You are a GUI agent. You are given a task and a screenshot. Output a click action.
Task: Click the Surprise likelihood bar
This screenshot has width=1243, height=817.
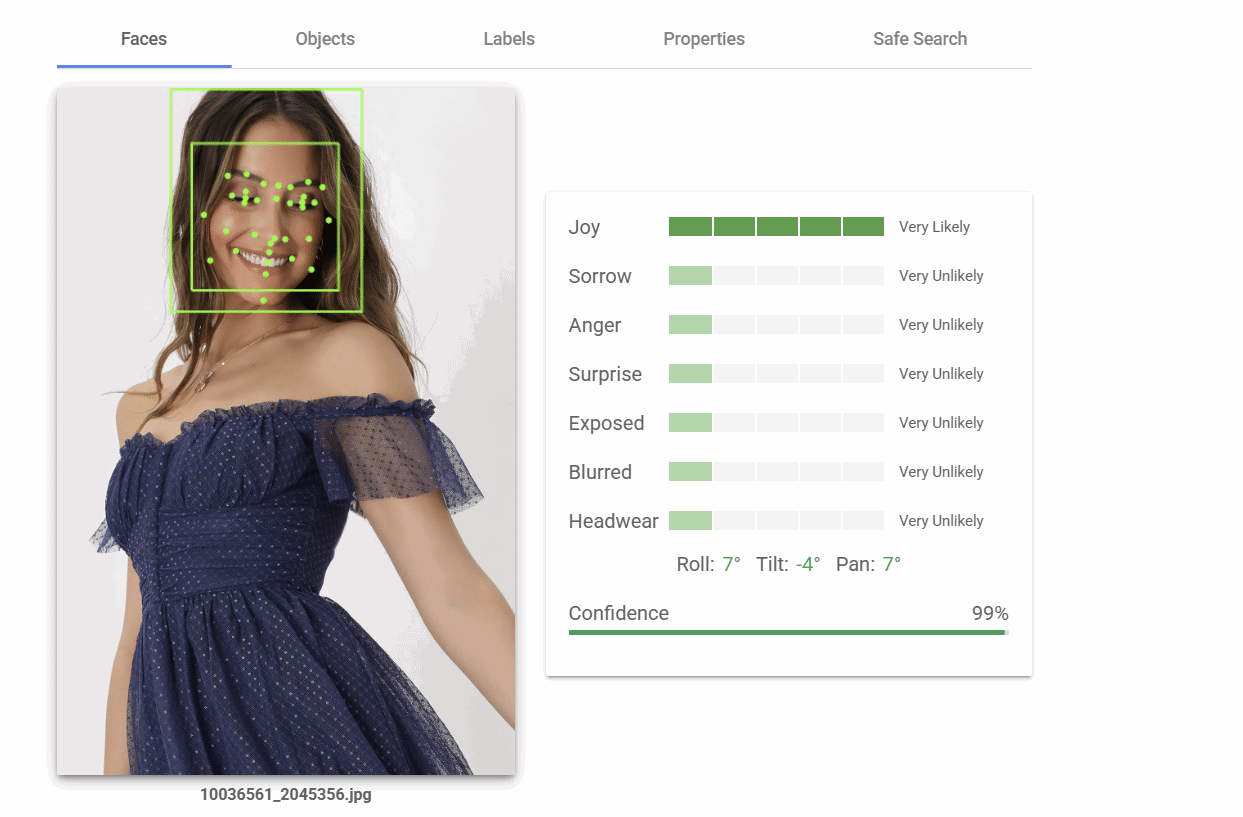(x=777, y=373)
